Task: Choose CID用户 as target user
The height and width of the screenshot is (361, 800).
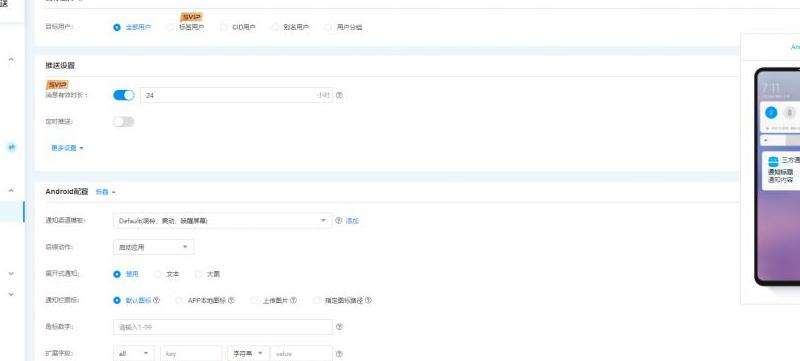Action: click(x=224, y=28)
